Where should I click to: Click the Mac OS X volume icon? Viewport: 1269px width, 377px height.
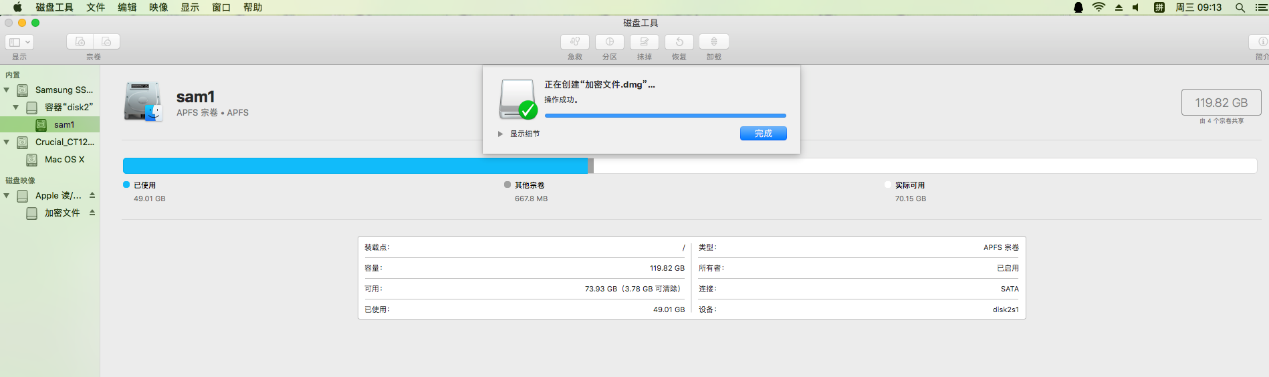coord(32,160)
